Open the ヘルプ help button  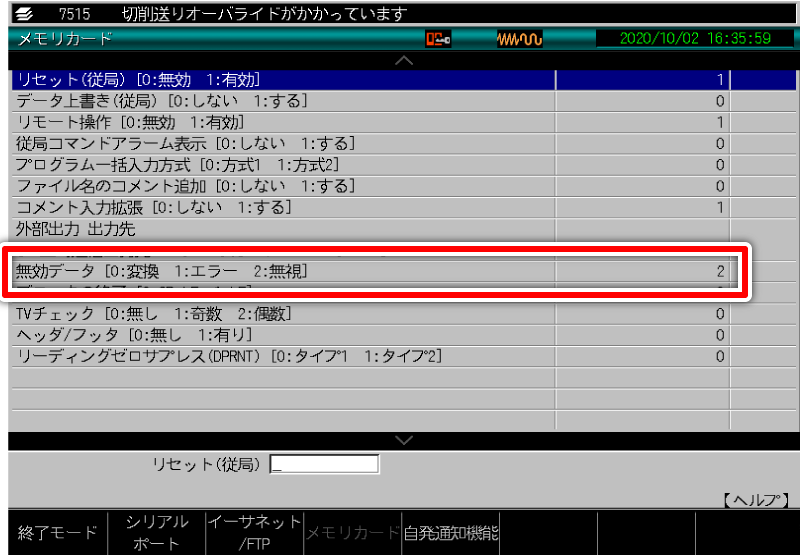coord(755,499)
